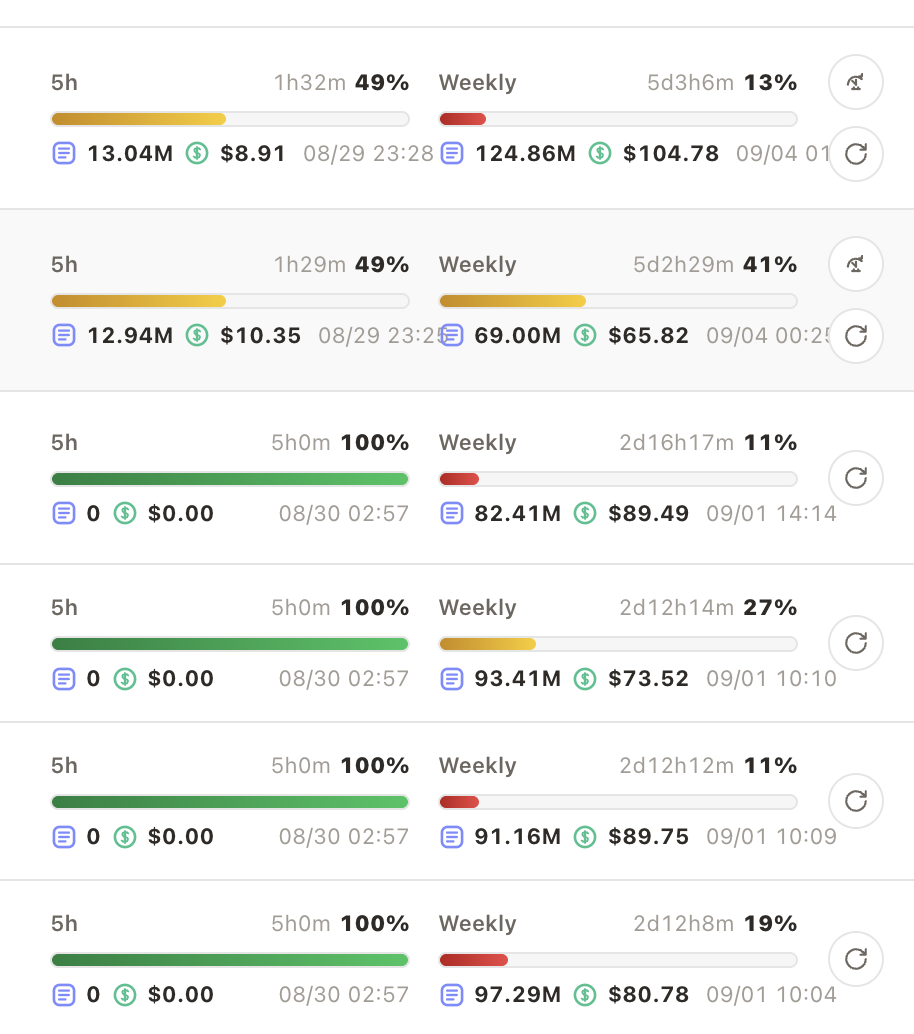The height and width of the screenshot is (1034, 914).
Task: Click the token icon next to 13.04M
Action: coord(64,154)
